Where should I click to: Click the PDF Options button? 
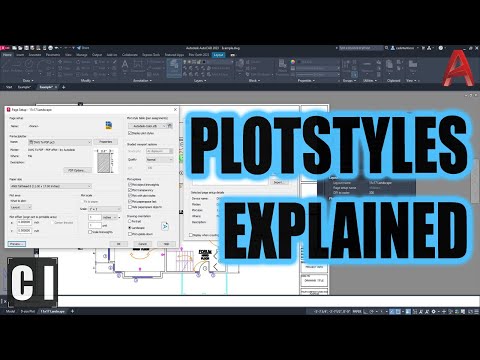click(77, 170)
